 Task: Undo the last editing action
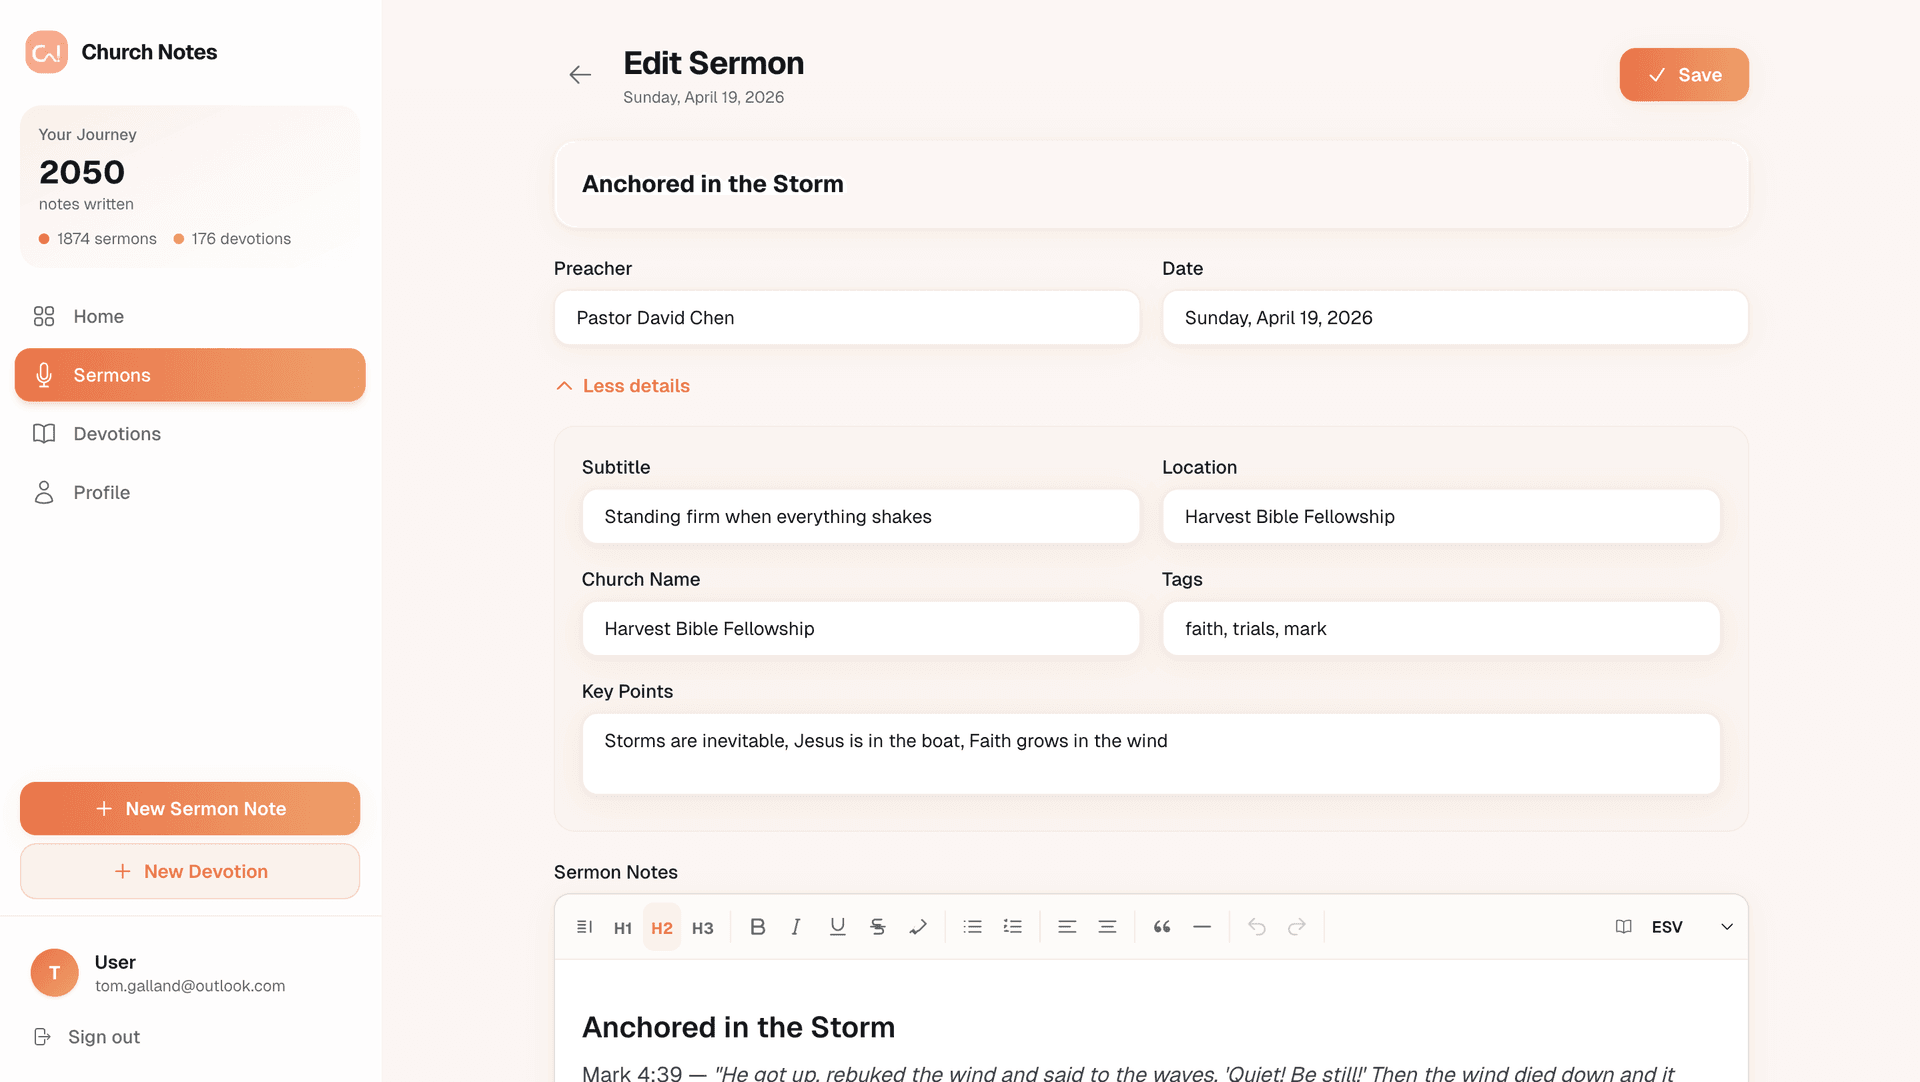[1256, 927]
